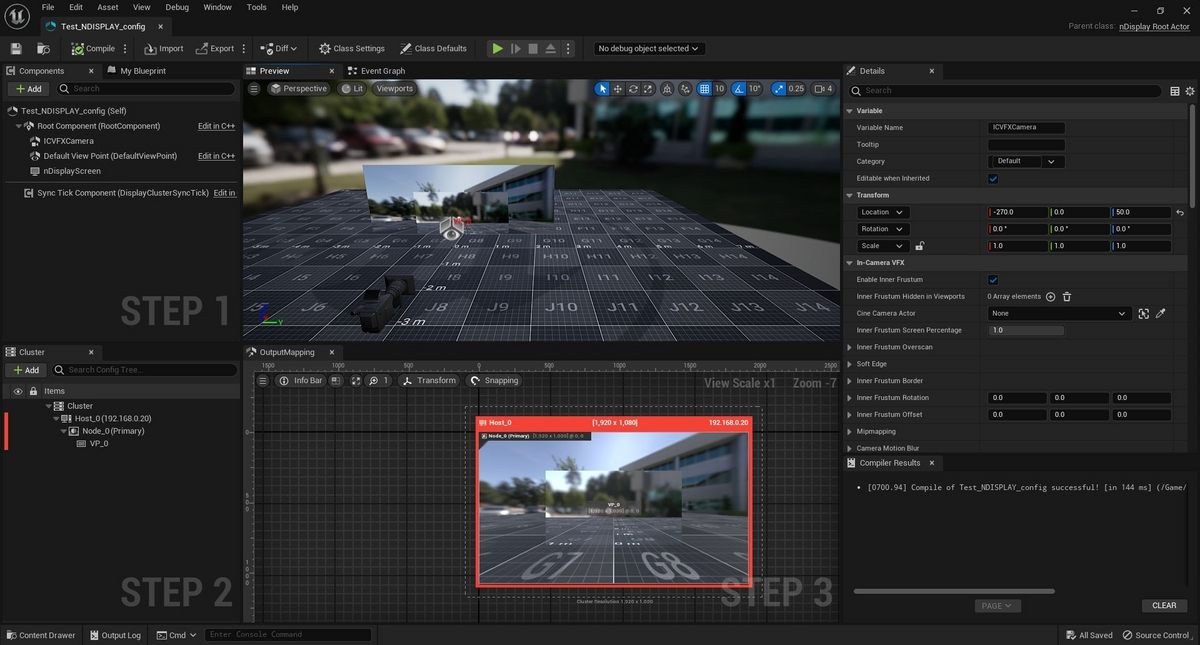
Task: Click zoom-to-fit icon in OutputMapping toolbar
Action: pos(356,381)
